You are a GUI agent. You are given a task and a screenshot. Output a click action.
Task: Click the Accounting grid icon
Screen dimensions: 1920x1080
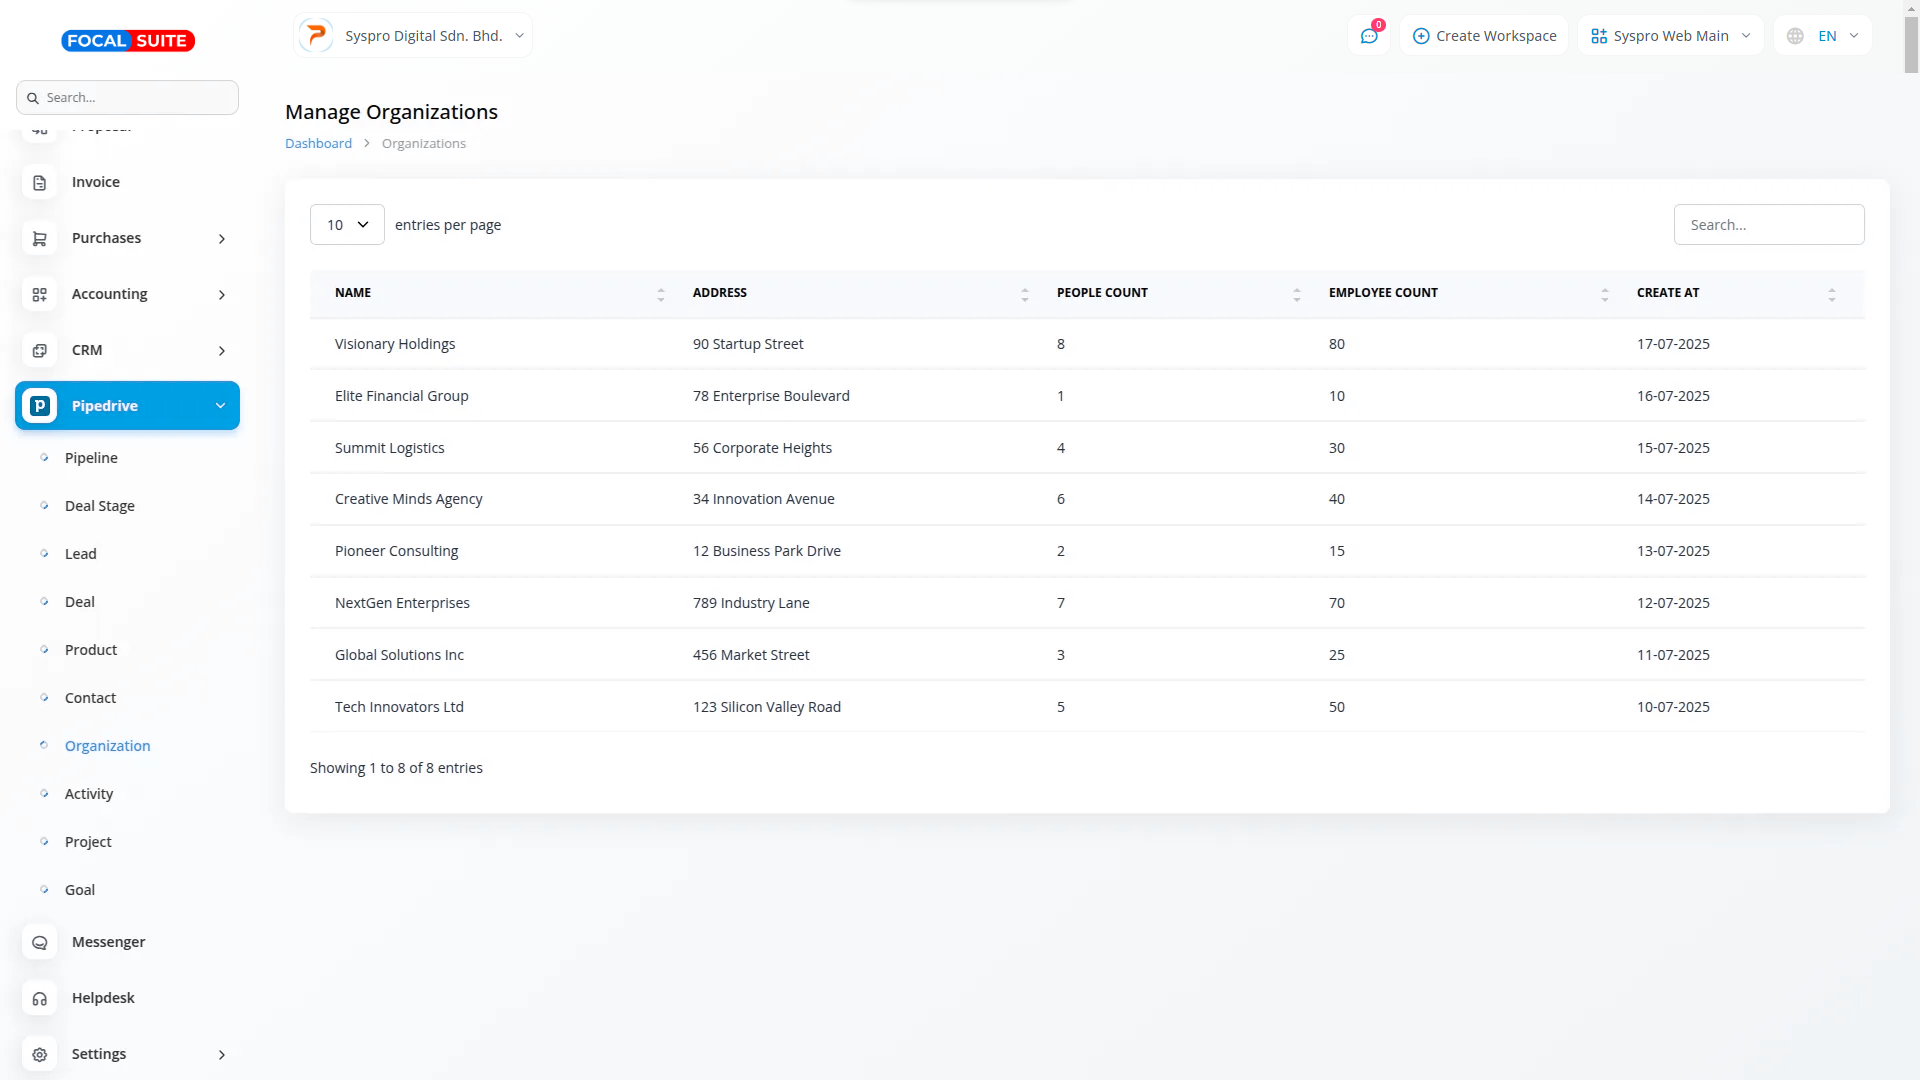pyautogui.click(x=40, y=295)
